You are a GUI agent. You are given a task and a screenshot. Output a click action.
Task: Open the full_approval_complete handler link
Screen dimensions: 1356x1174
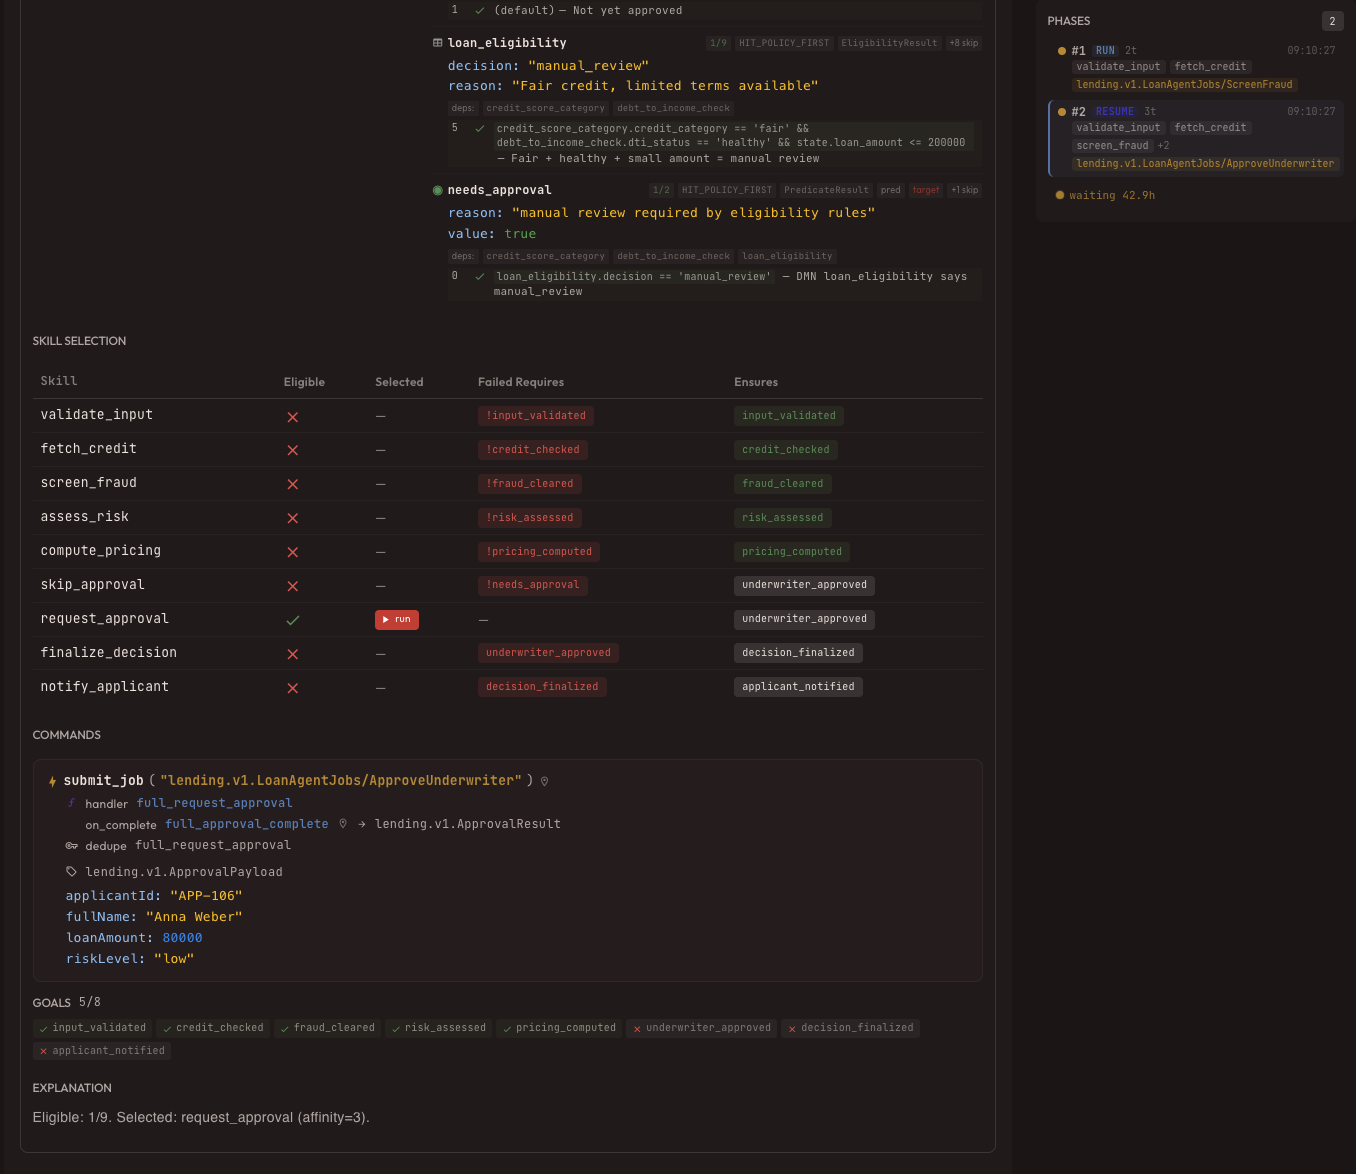pos(246,824)
